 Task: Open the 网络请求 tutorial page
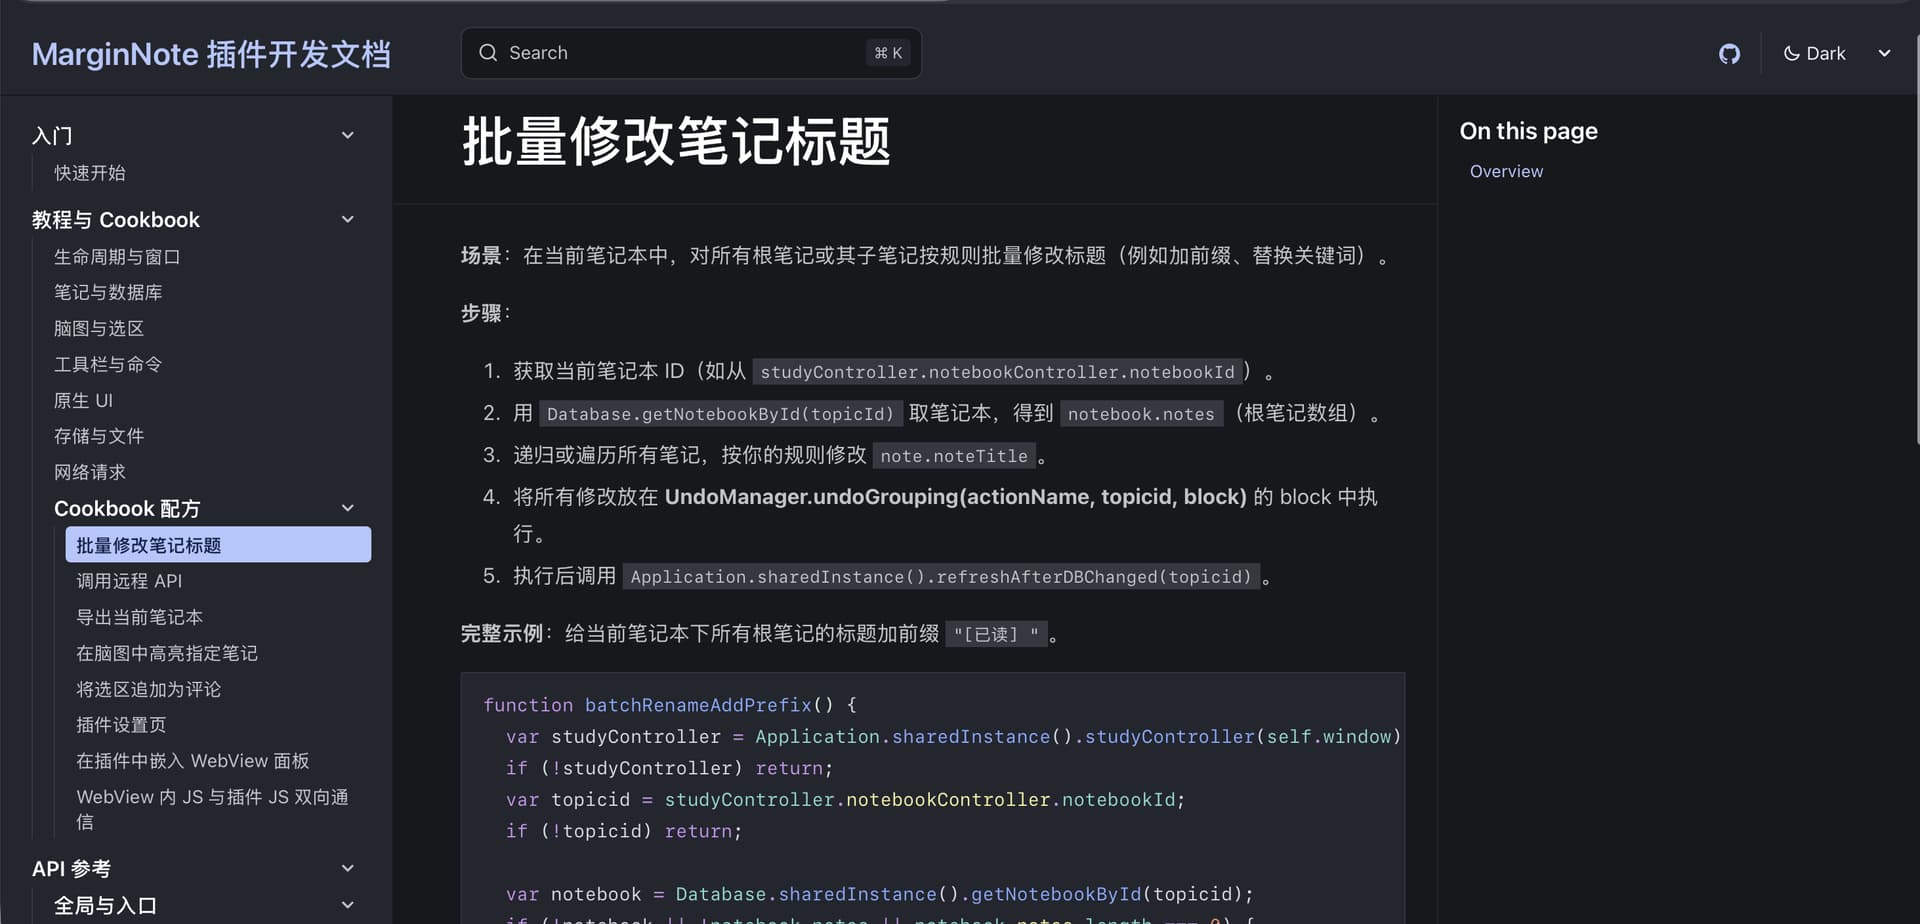point(90,472)
